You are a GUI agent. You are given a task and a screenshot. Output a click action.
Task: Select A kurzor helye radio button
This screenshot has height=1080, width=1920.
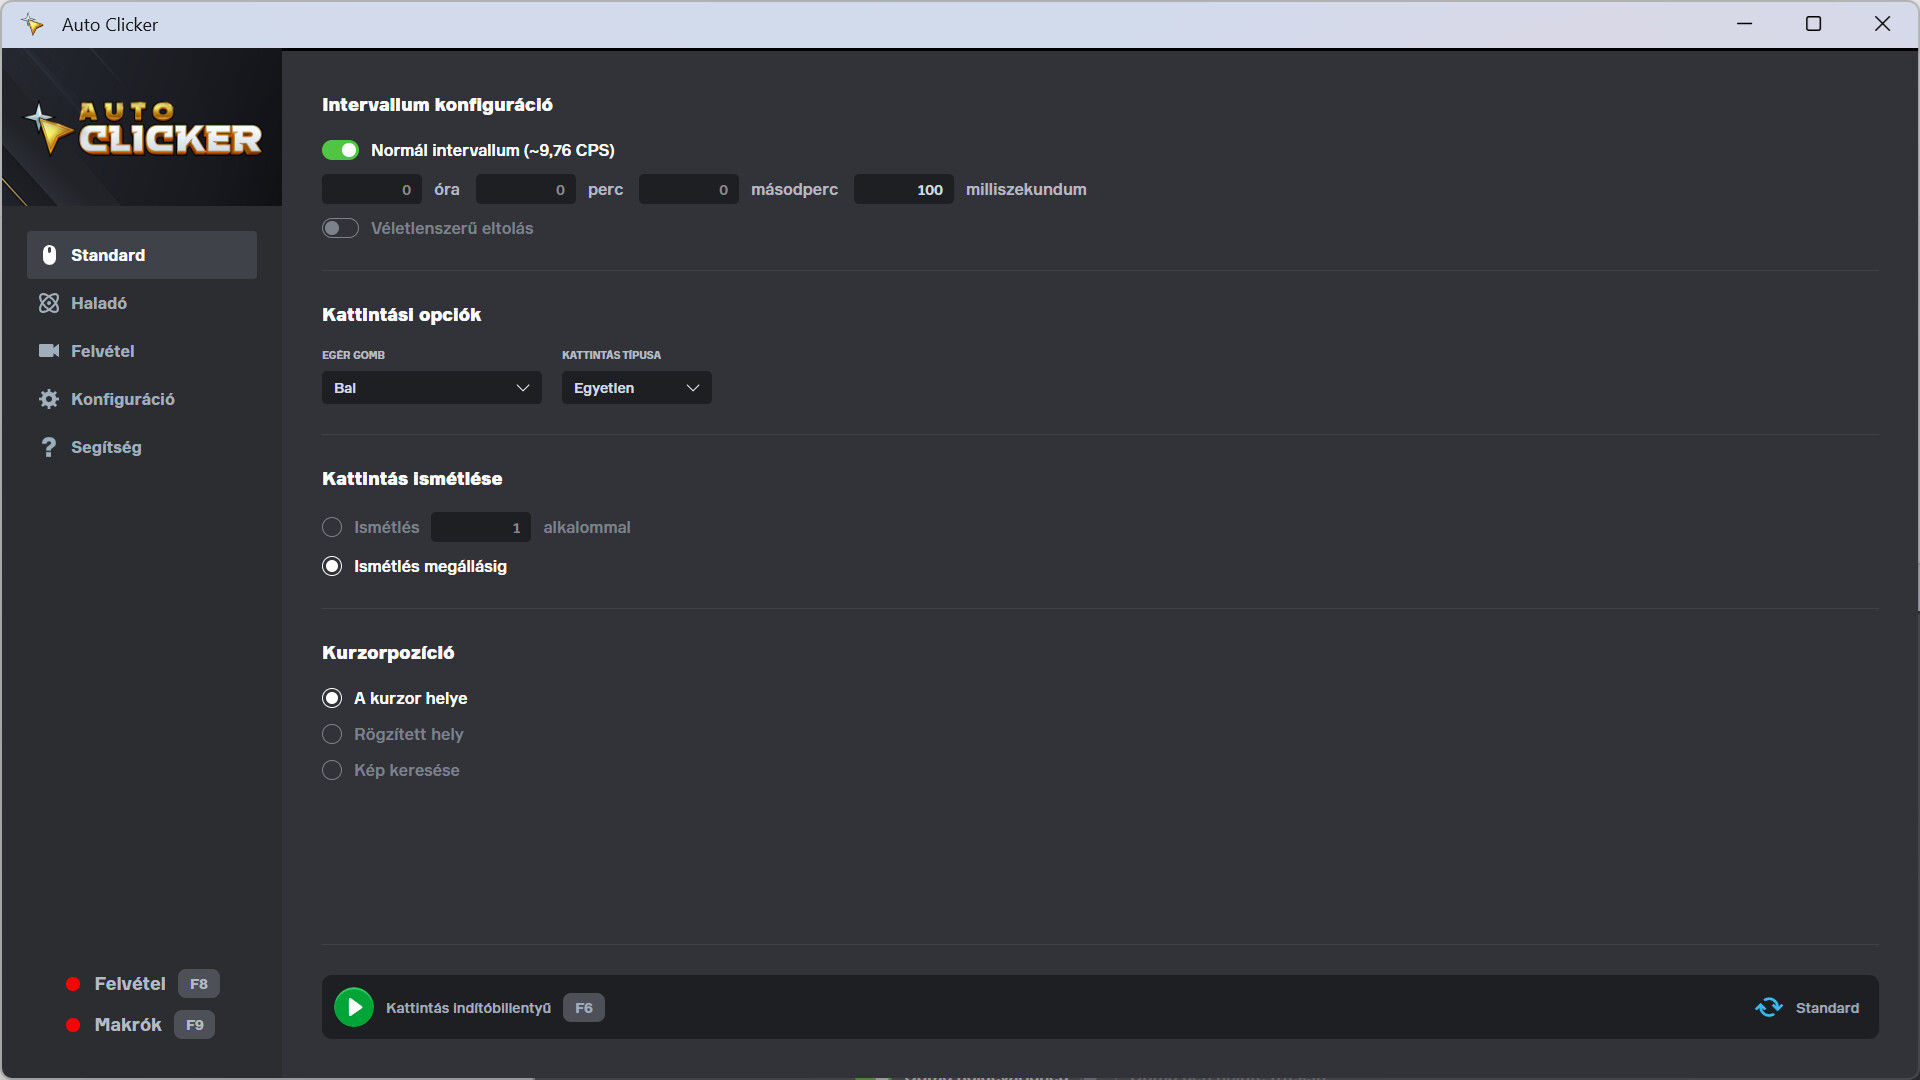(x=332, y=698)
